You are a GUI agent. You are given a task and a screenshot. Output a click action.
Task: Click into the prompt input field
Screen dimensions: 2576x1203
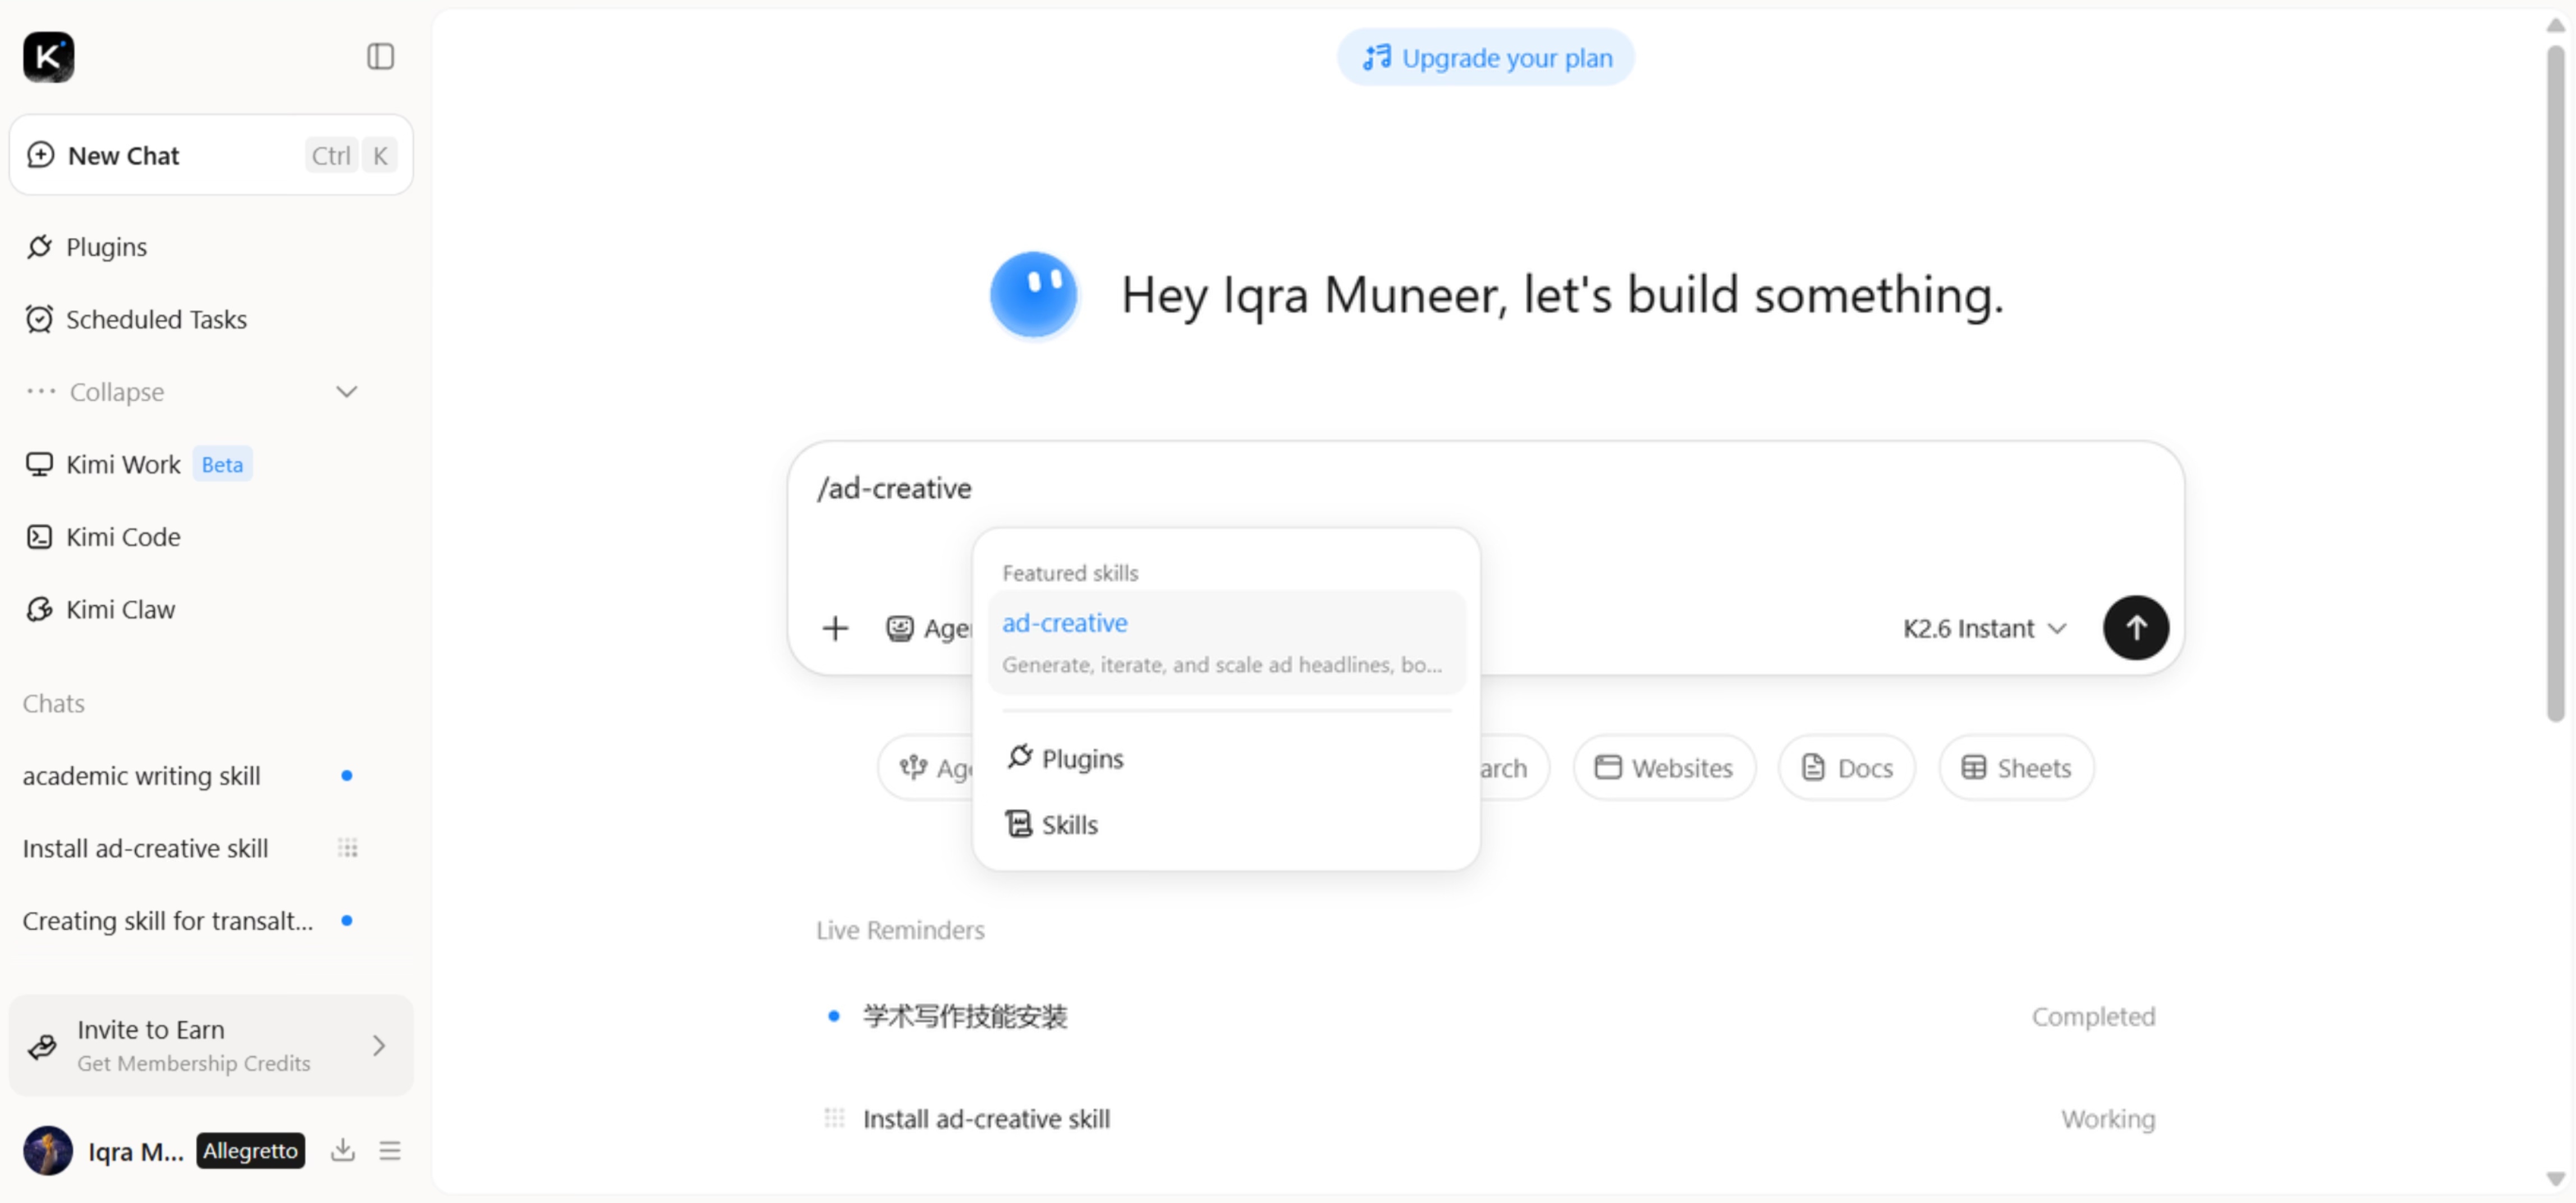point(1485,489)
